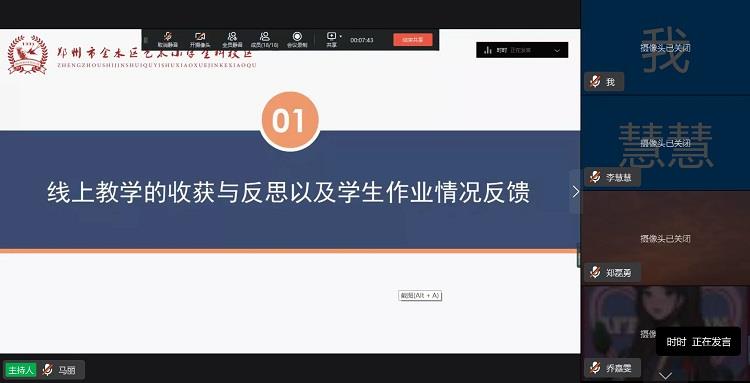The height and width of the screenshot is (383, 750).
Task: Select the 郑磊勇 participant video tile
Action: [x=665, y=238]
